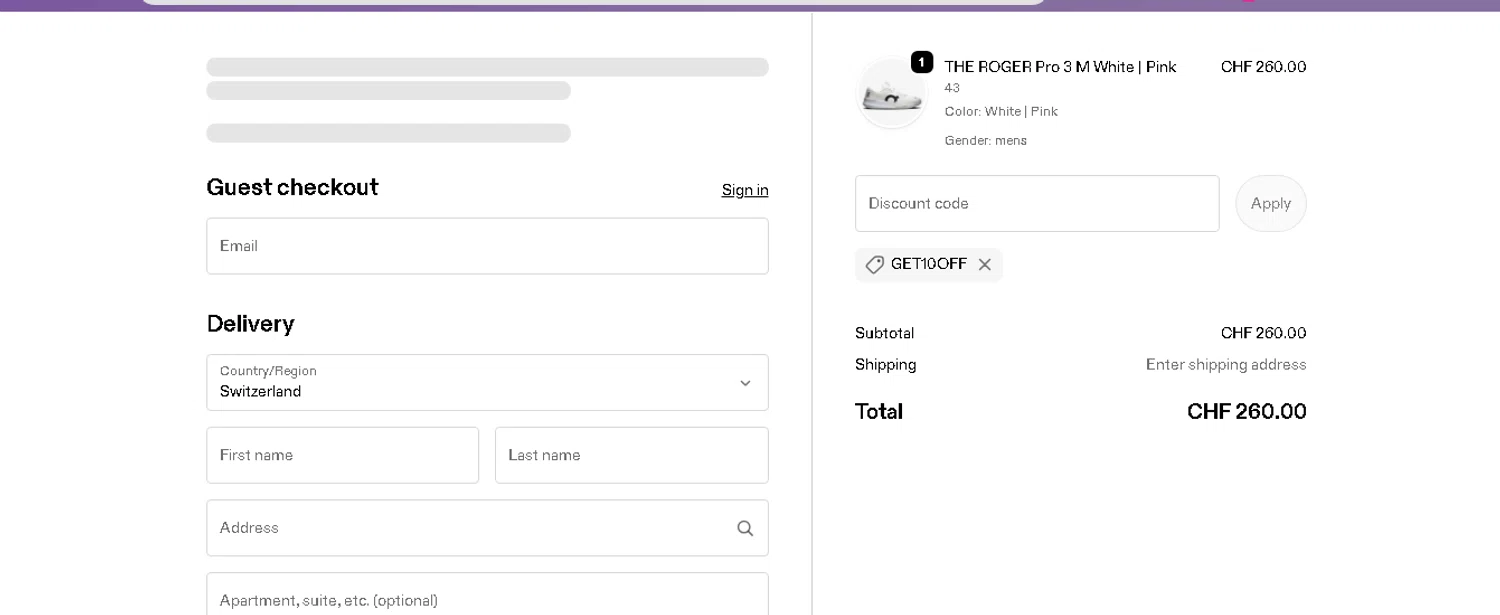Viewport: 1500px width, 615px height.
Task: Click the Last name field
Action: [632, 455]
